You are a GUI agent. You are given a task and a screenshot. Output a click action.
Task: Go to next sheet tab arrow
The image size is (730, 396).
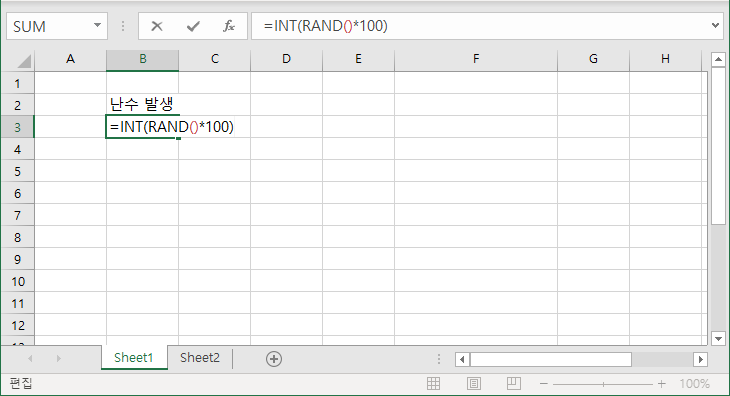click(59, 358)
